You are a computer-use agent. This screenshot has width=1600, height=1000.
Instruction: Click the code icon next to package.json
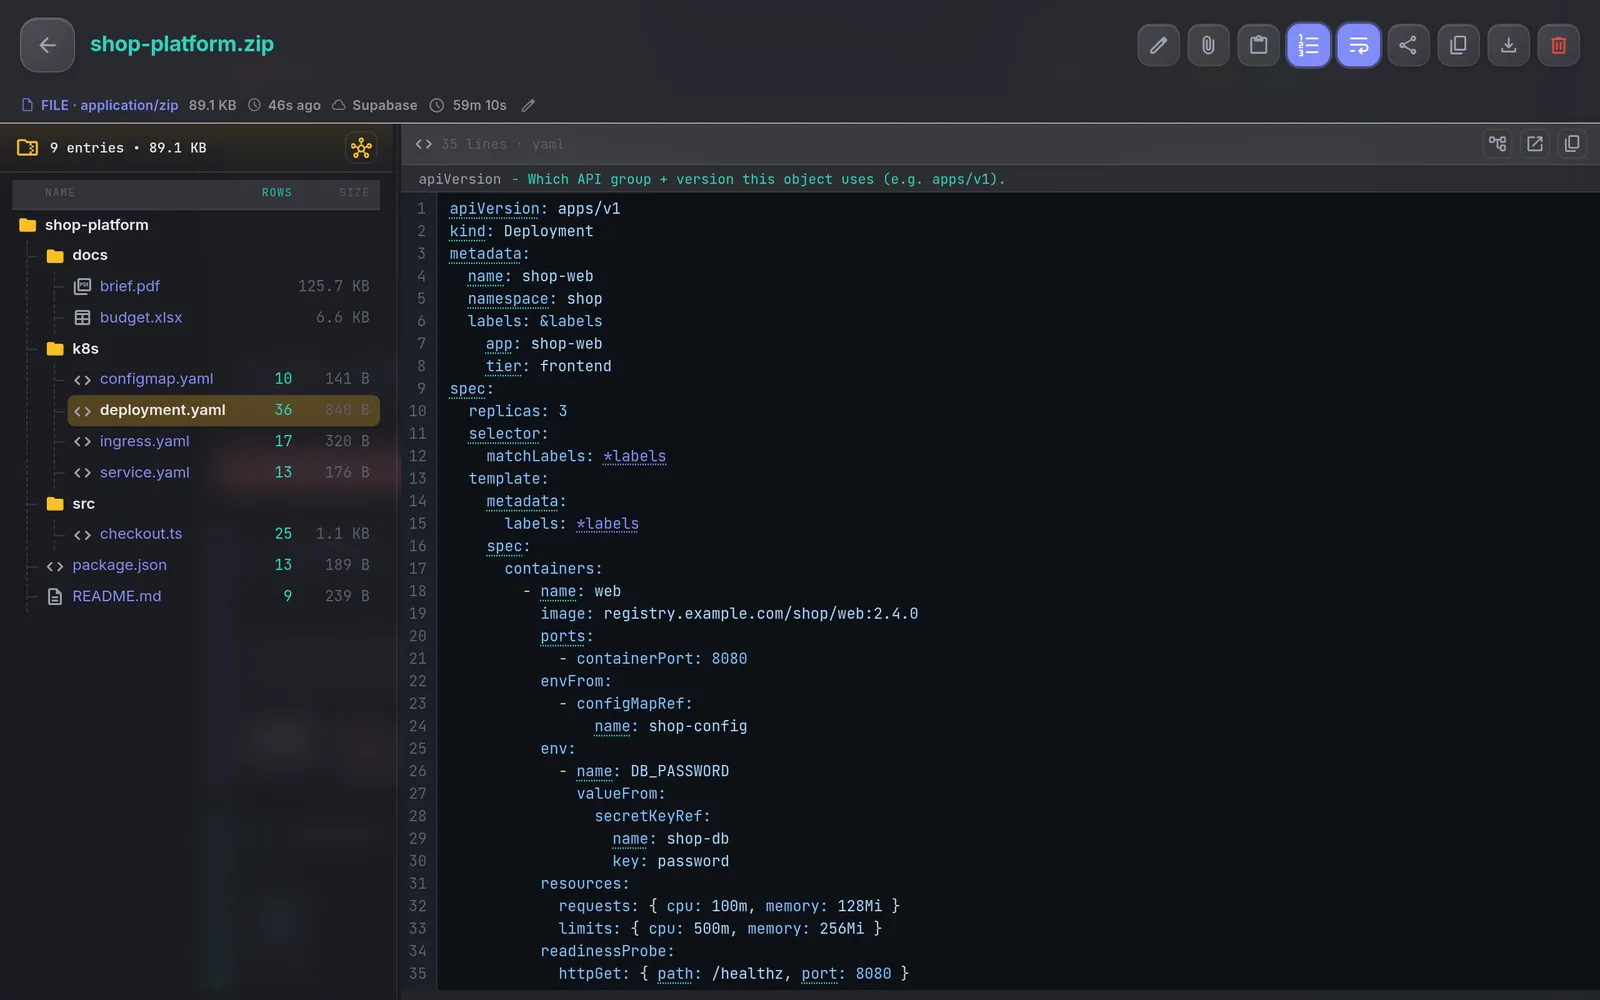click(x=55, y=566)
